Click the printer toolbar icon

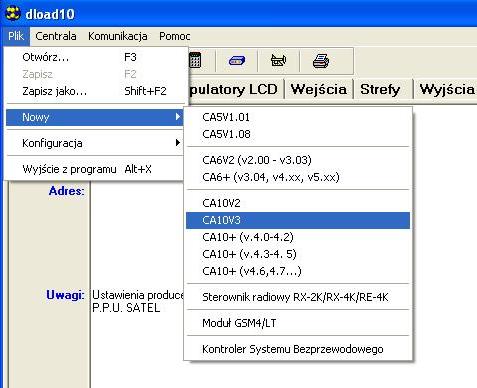click(321, 61)
